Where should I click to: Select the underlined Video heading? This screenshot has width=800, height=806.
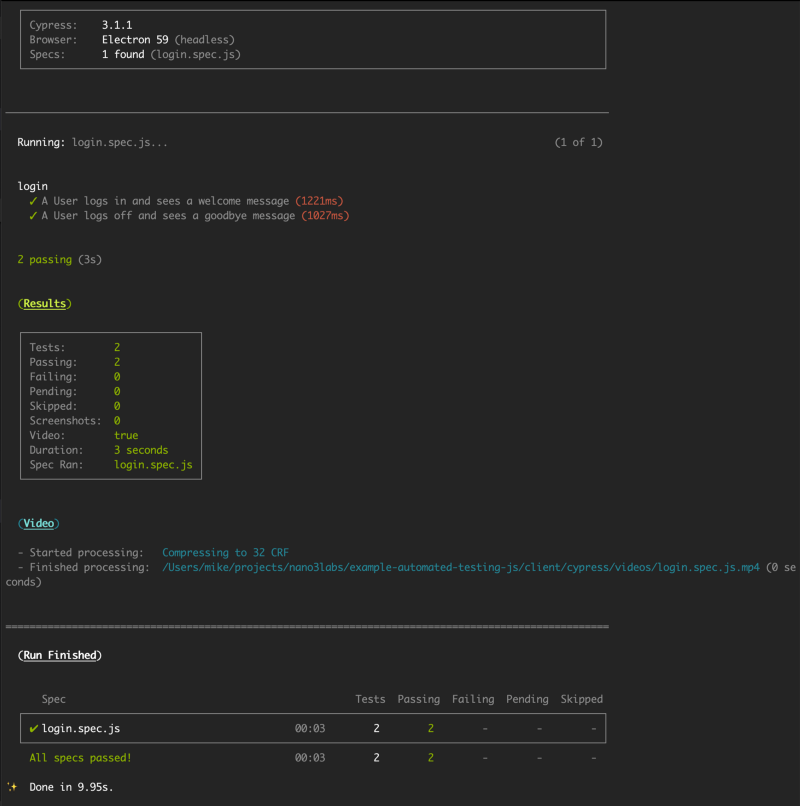coord(39,524)
